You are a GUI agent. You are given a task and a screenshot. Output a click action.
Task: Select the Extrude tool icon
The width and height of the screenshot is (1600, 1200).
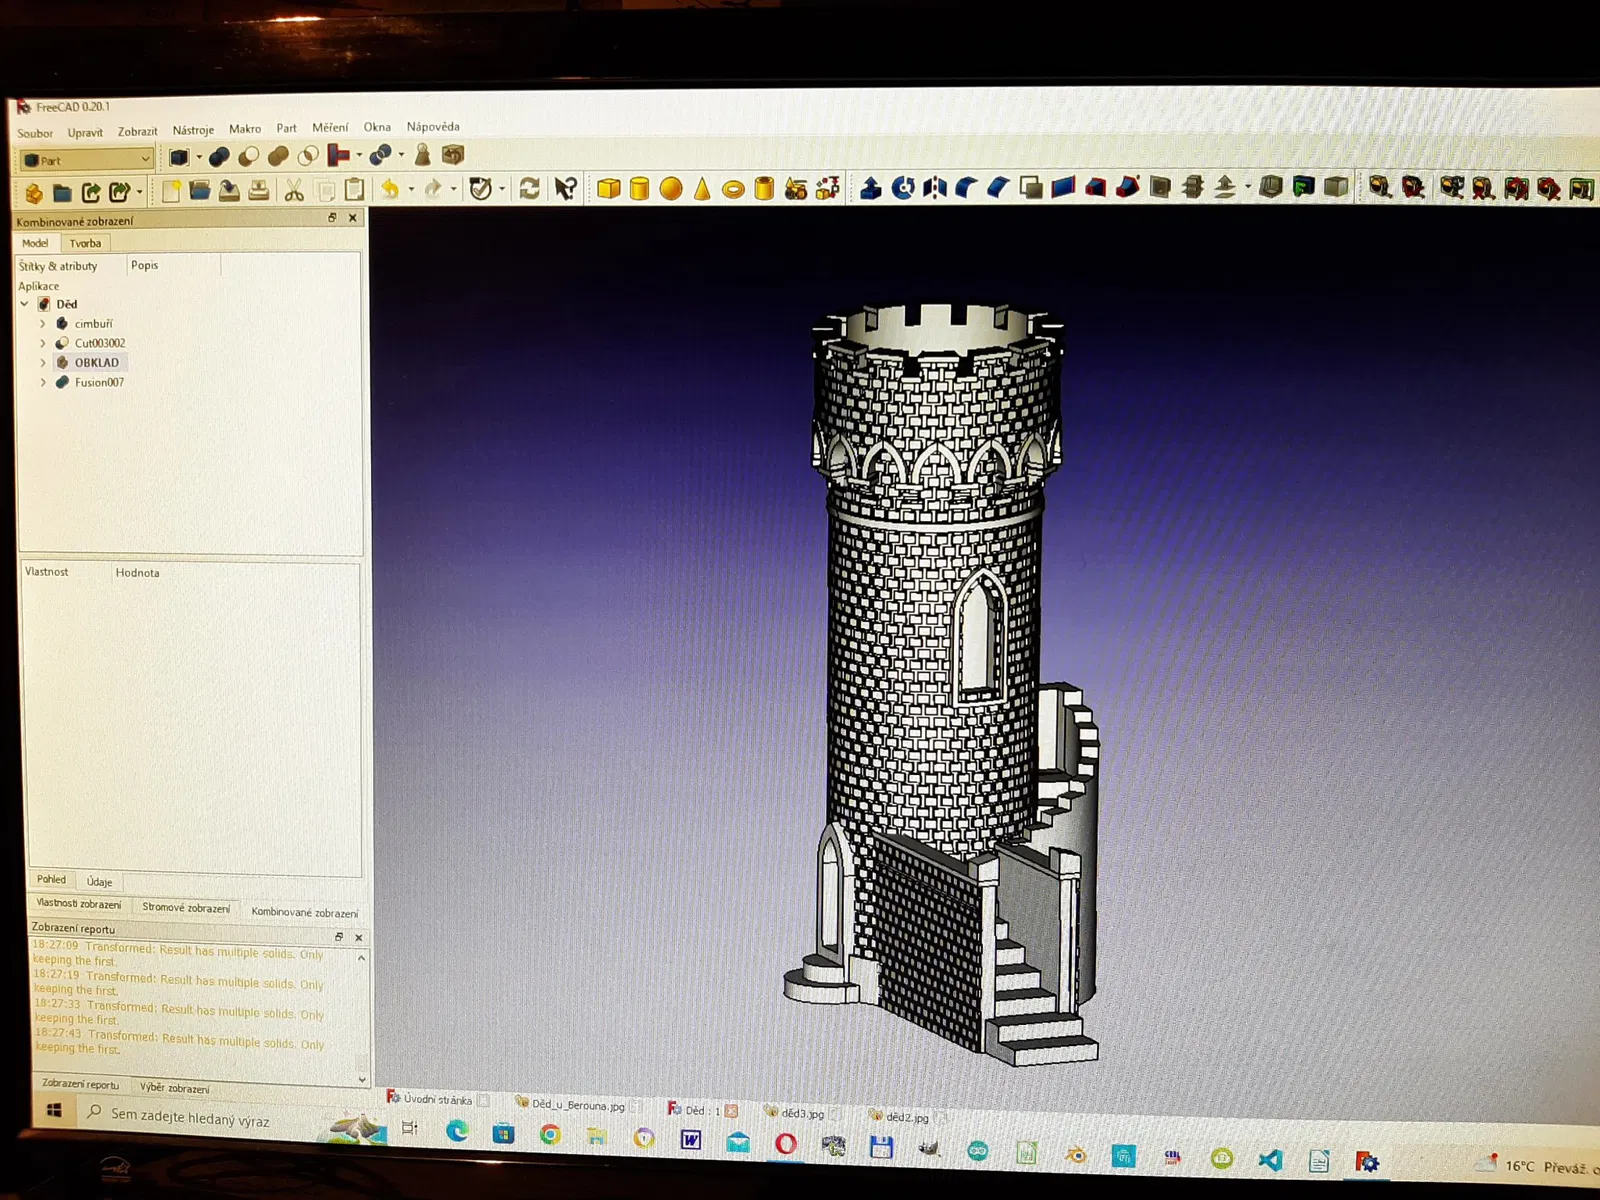pyautogui.click(x=870, y=187)
